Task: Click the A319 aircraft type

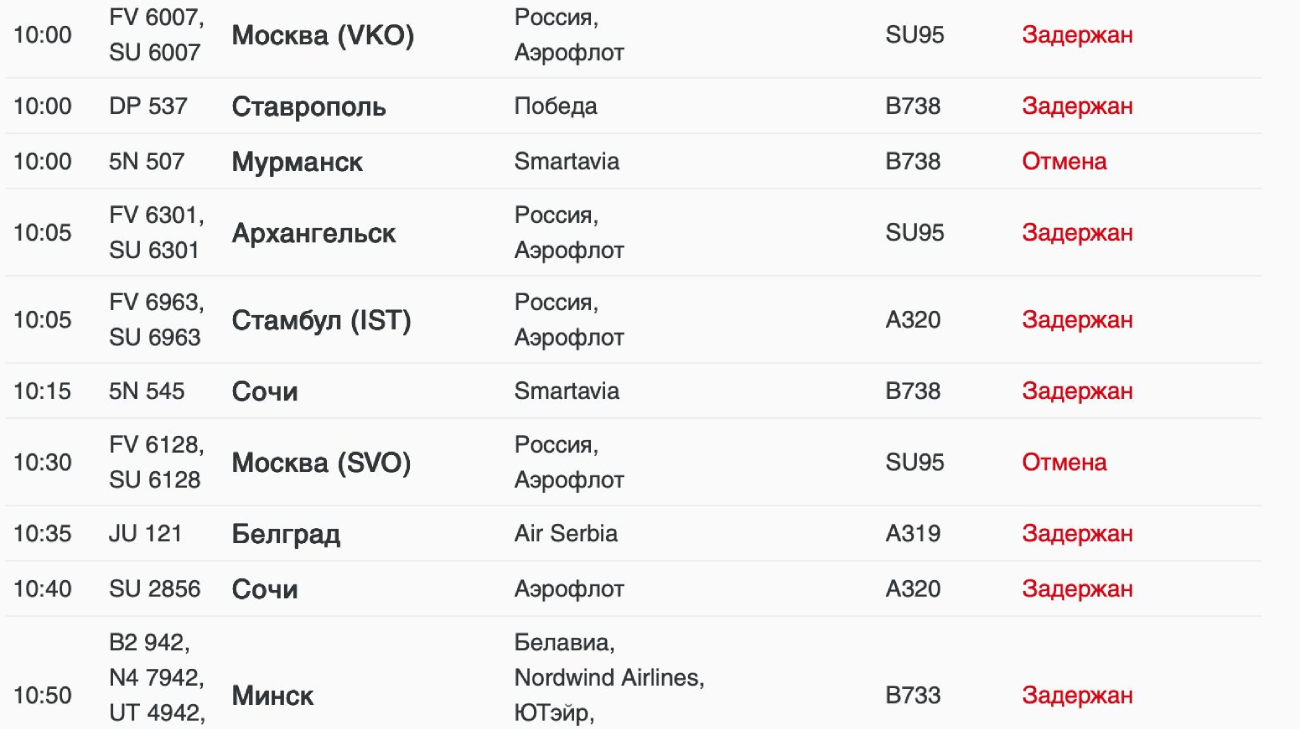Action: pyautogui.click(x=913, y=534)
